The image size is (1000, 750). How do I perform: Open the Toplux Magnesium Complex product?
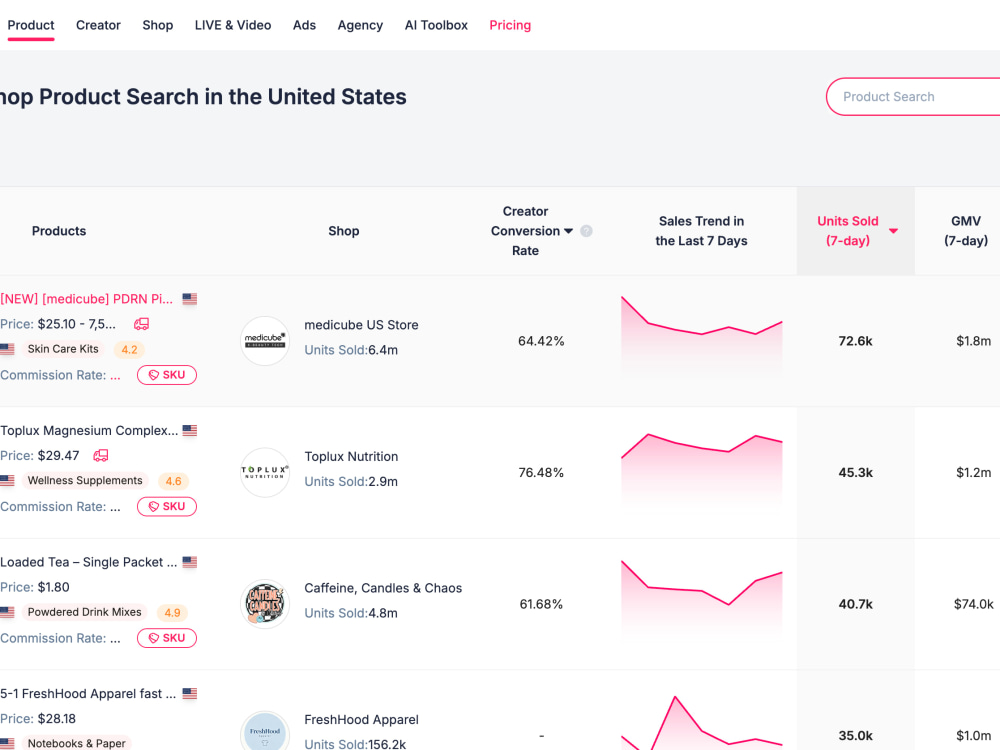click(x=89, y=430)
